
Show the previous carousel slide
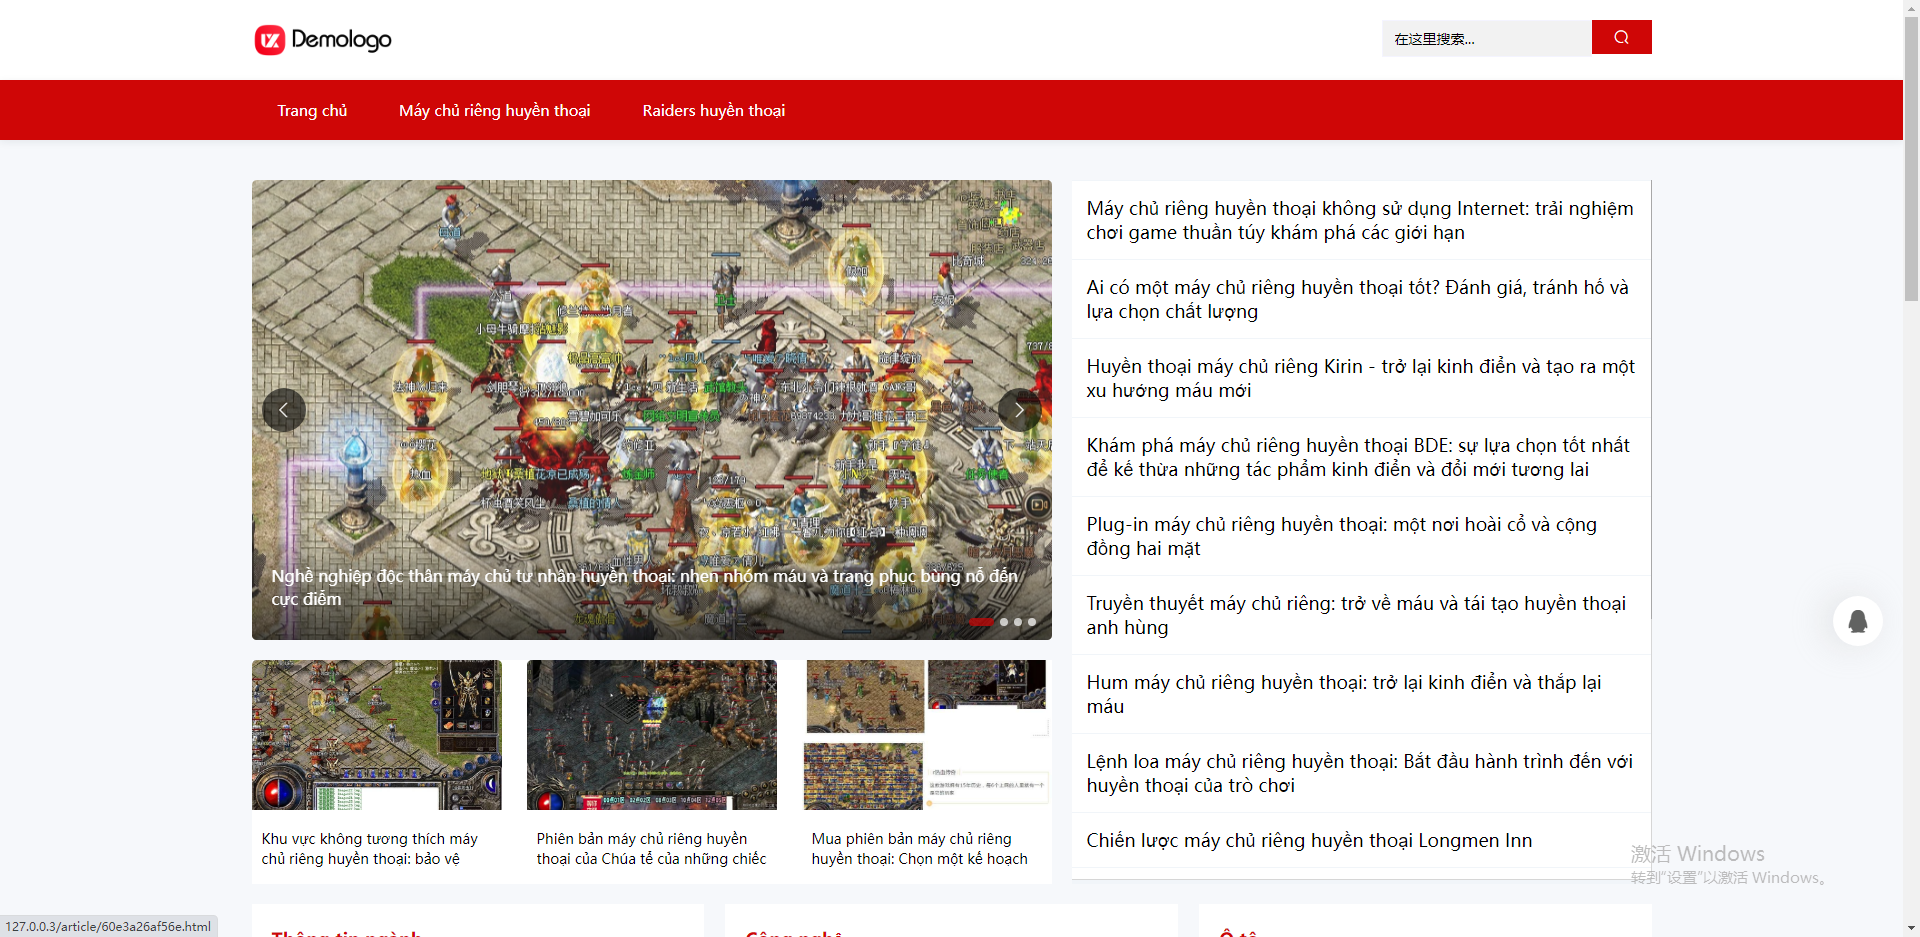pos(284,410)
